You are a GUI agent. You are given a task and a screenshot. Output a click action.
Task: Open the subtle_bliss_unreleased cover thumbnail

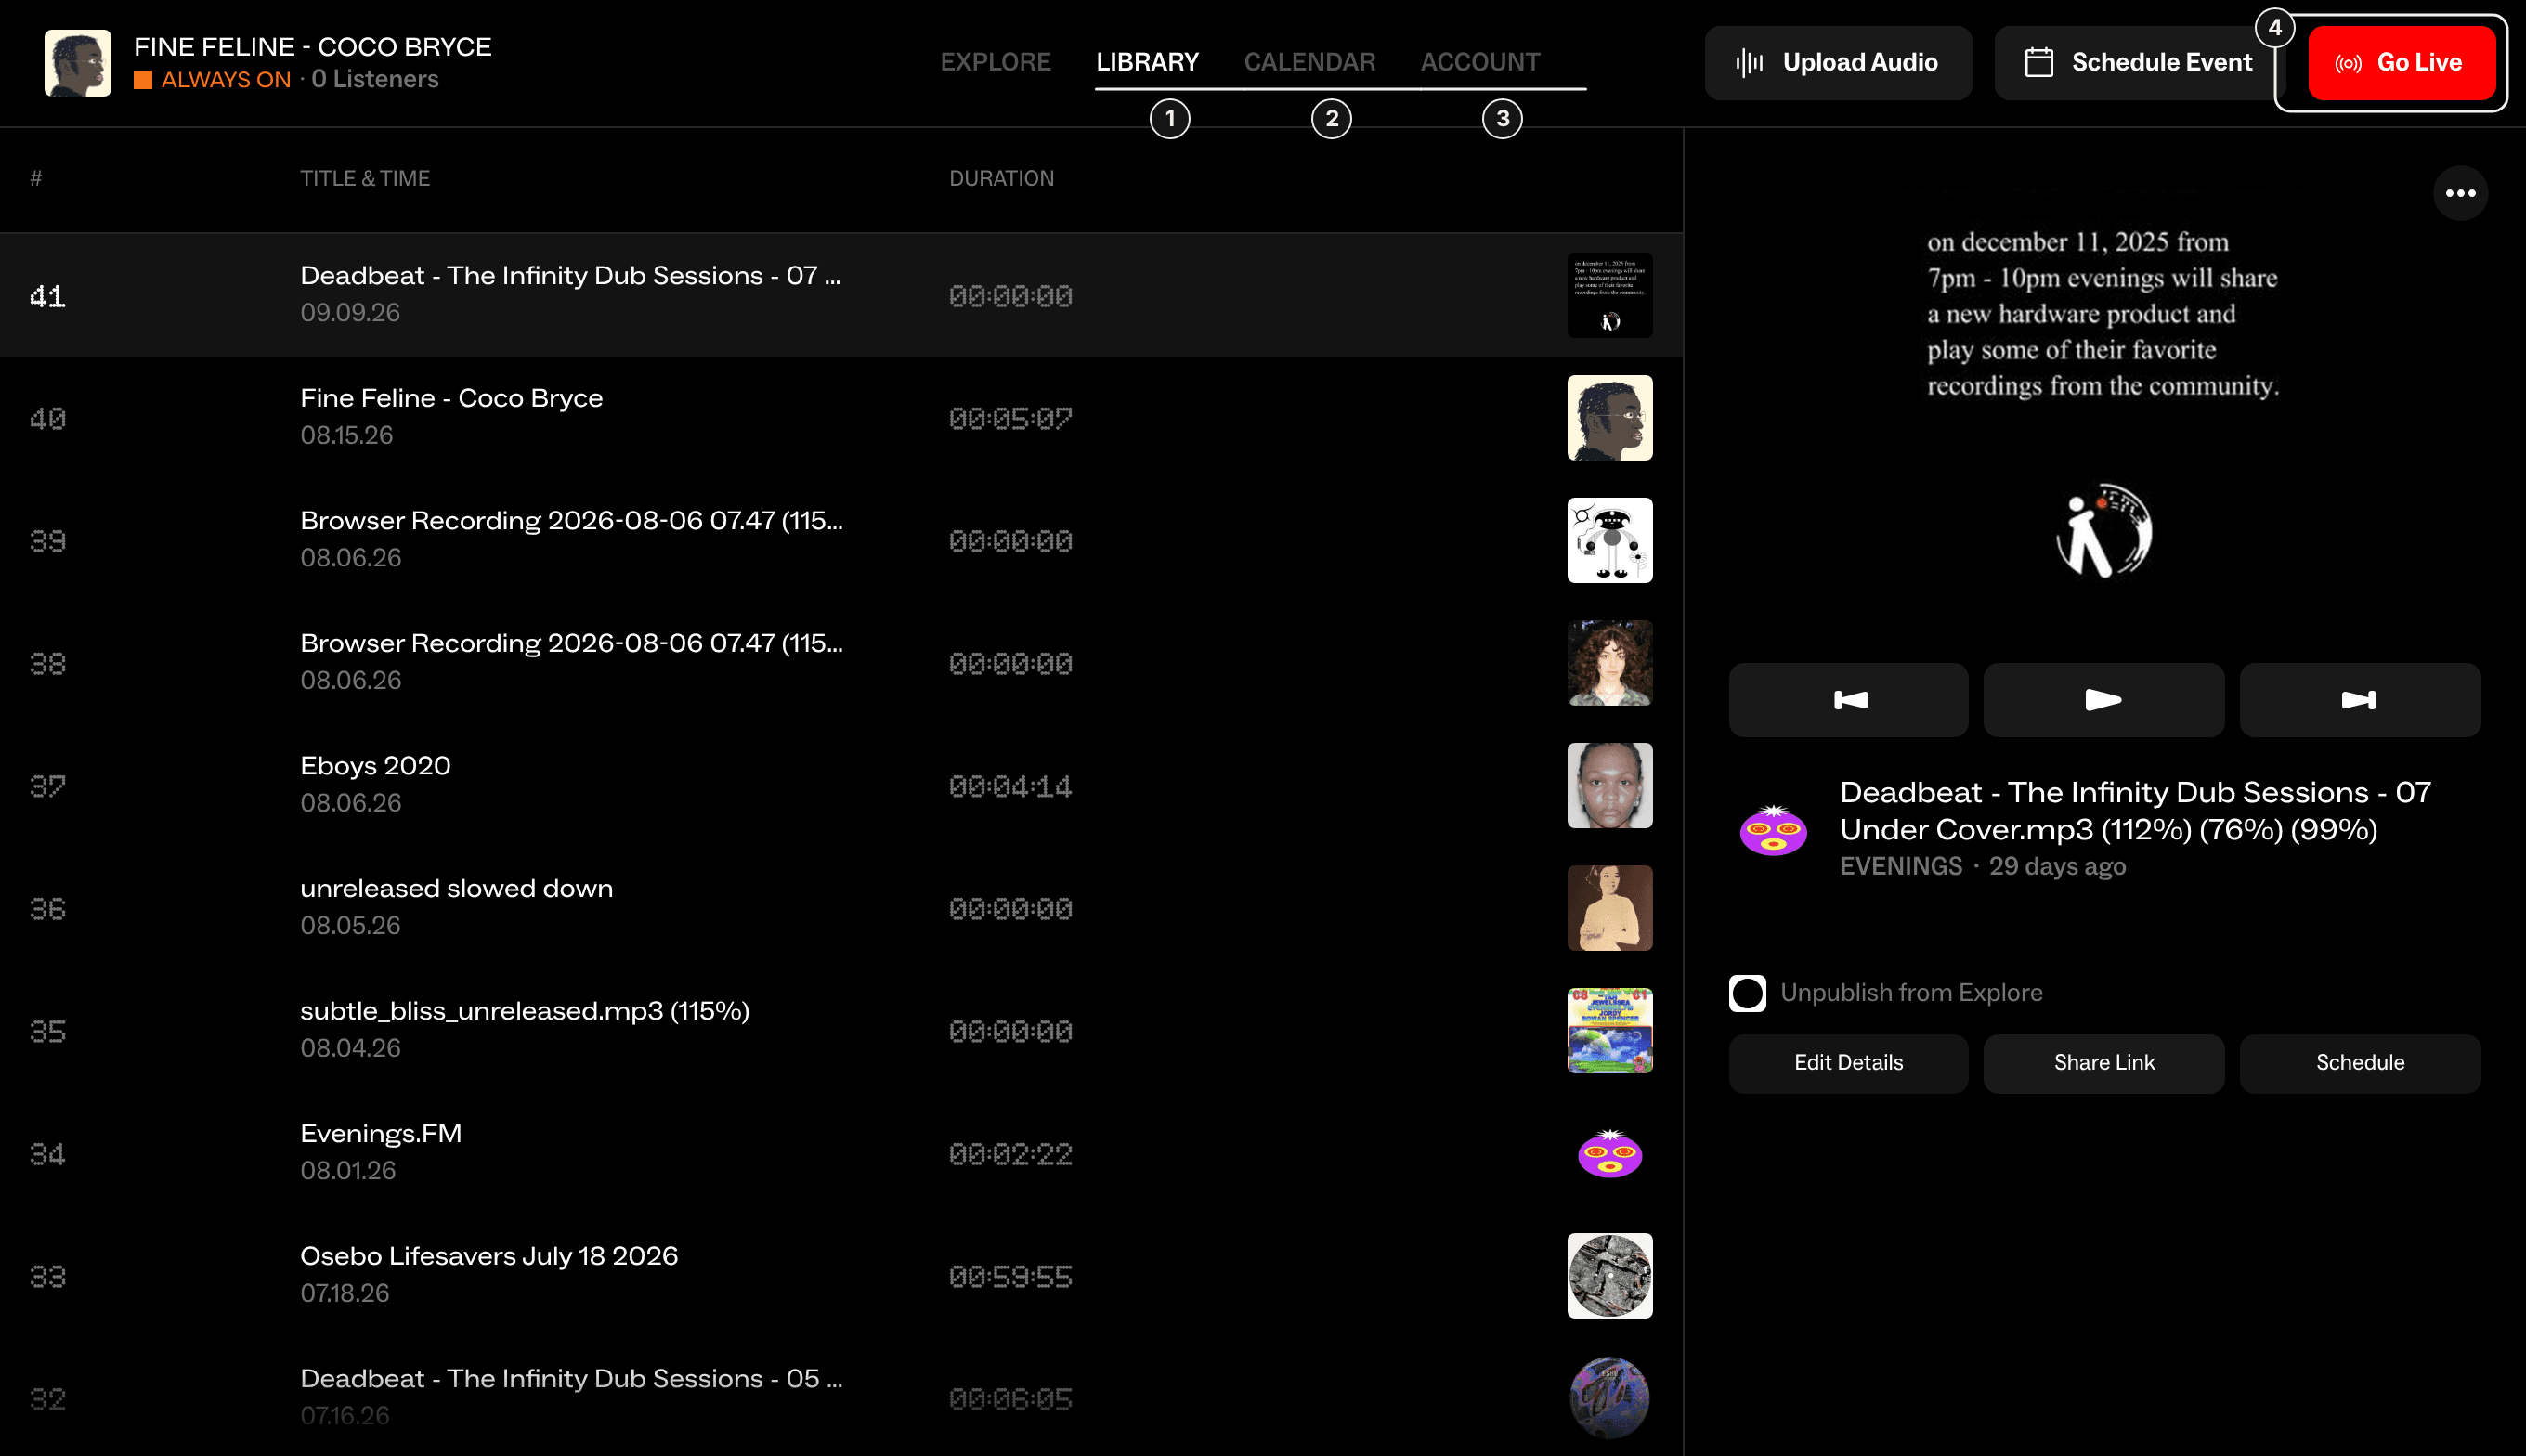1609,1031
